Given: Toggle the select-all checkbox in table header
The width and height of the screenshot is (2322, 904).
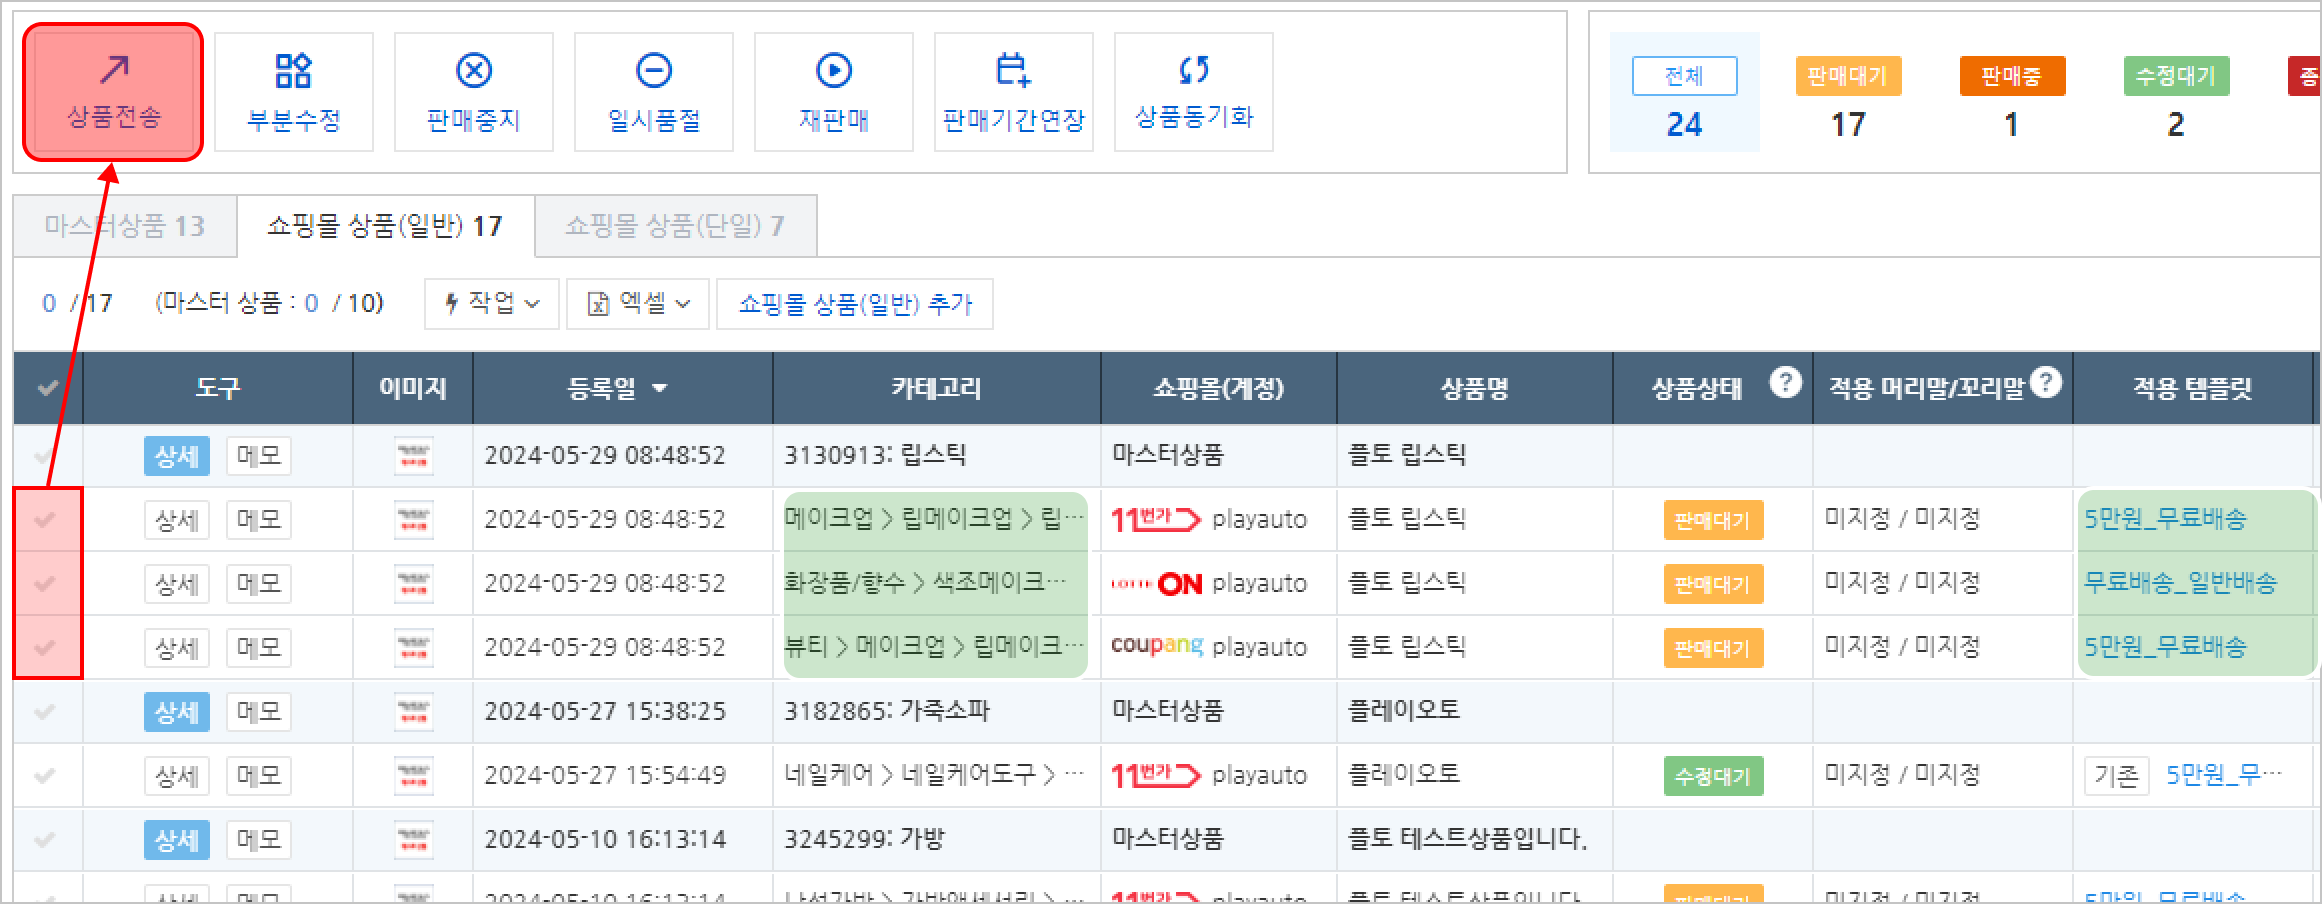Looking at the screenshot, I should (47, 388).
